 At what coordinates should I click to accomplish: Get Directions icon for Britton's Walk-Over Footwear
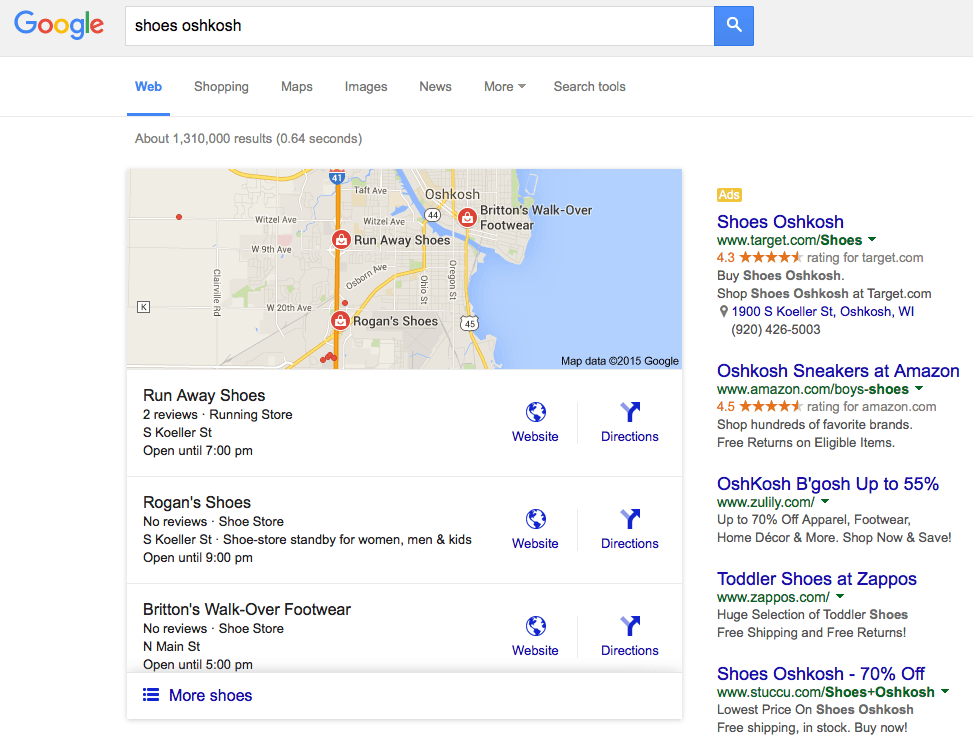coord(630,626)
